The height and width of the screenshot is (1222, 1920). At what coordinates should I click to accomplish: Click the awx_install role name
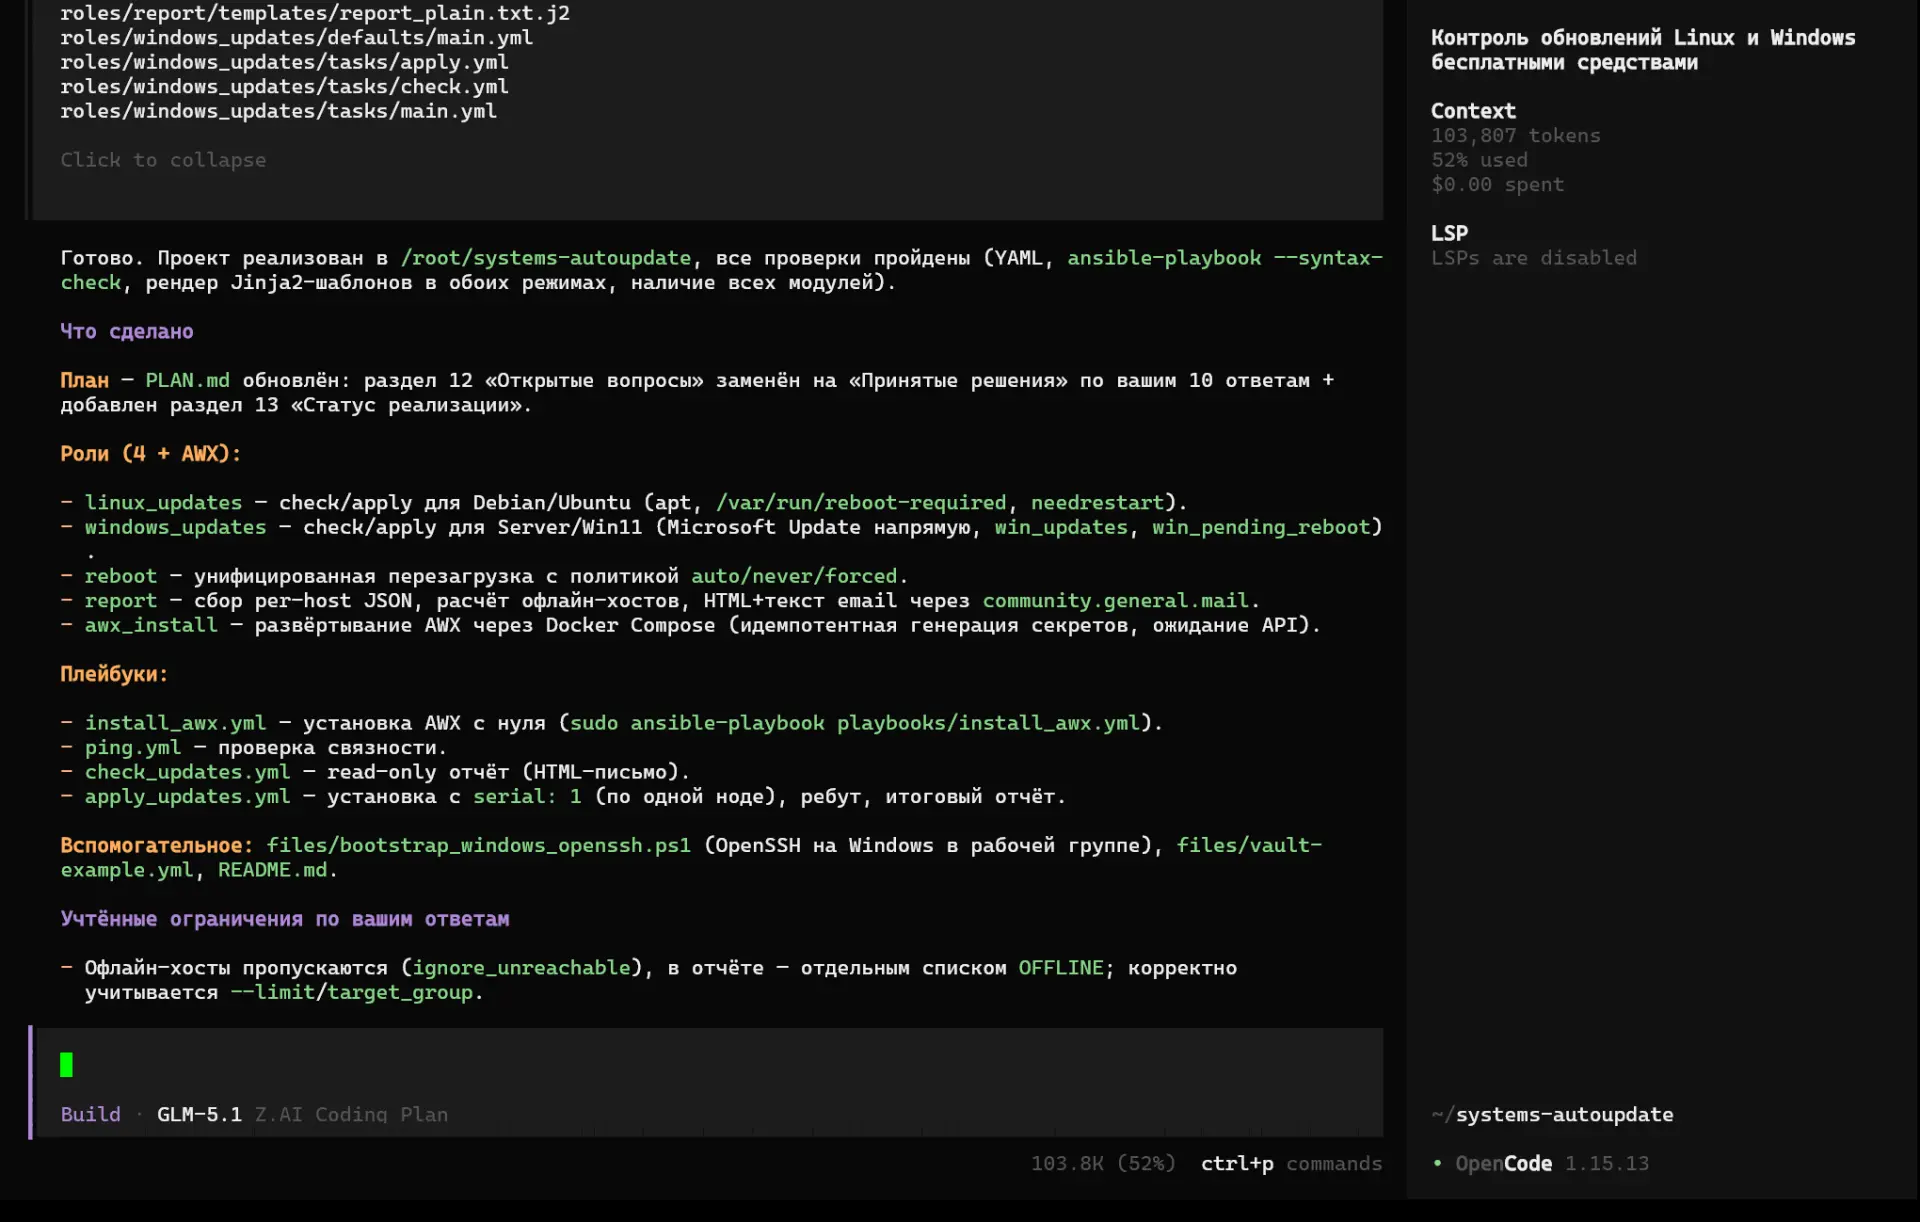pyautogui.click(x=151, y=625)
